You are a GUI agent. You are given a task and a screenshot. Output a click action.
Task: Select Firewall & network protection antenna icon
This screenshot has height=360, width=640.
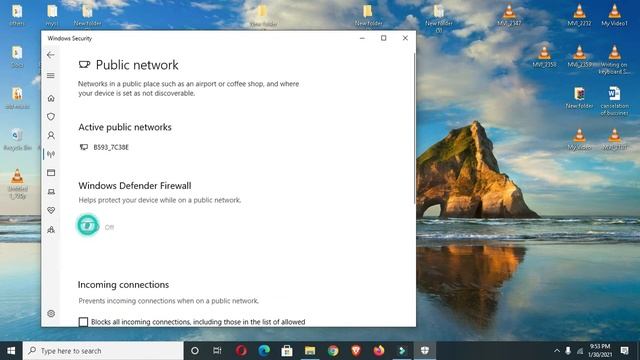[51, 154]
